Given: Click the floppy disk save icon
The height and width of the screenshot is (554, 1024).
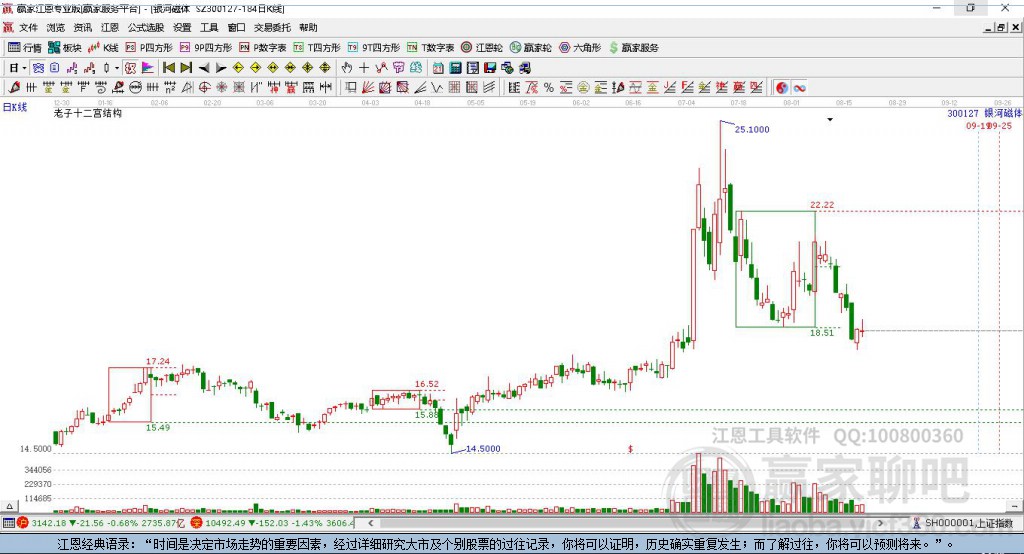Looking at the screenshot, I should (490, 68).
